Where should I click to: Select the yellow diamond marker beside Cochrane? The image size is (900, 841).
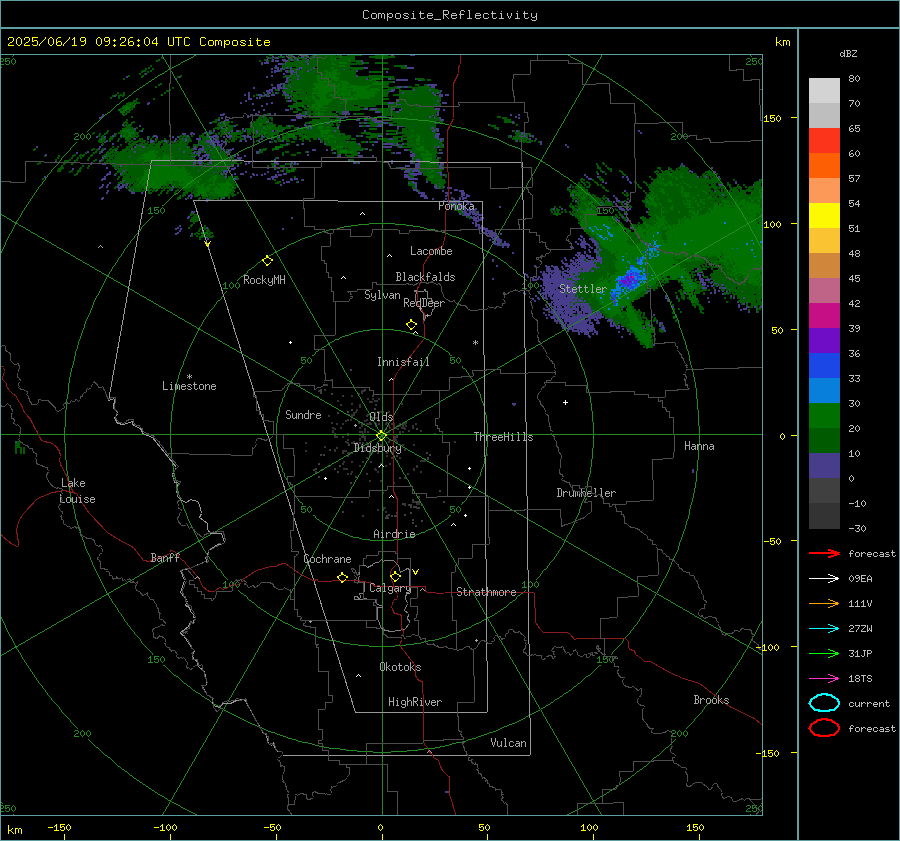tap(342, 578)
